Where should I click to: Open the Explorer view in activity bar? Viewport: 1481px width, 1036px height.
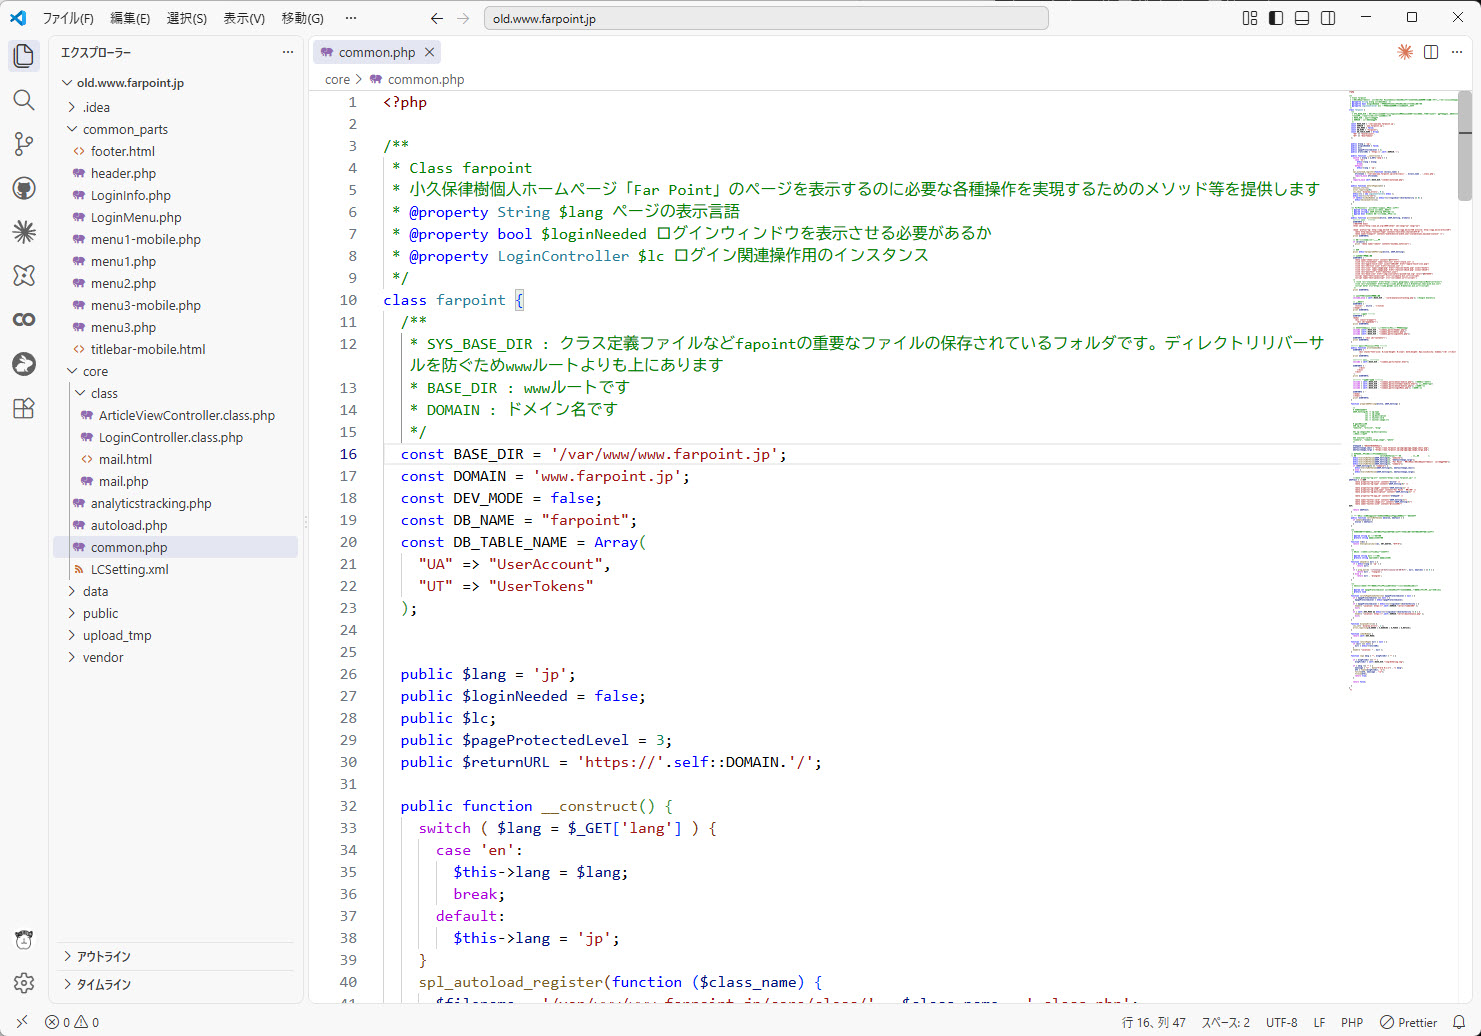point(24,56)
